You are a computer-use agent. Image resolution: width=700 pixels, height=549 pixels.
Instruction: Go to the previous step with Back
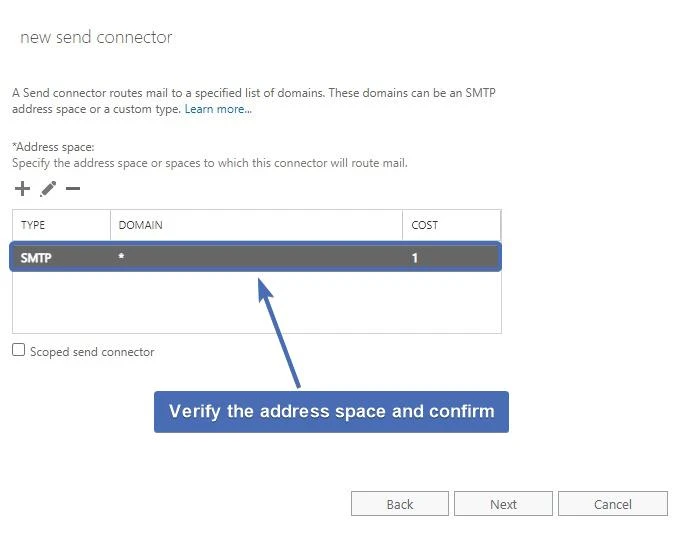click(x=400, y=504)
